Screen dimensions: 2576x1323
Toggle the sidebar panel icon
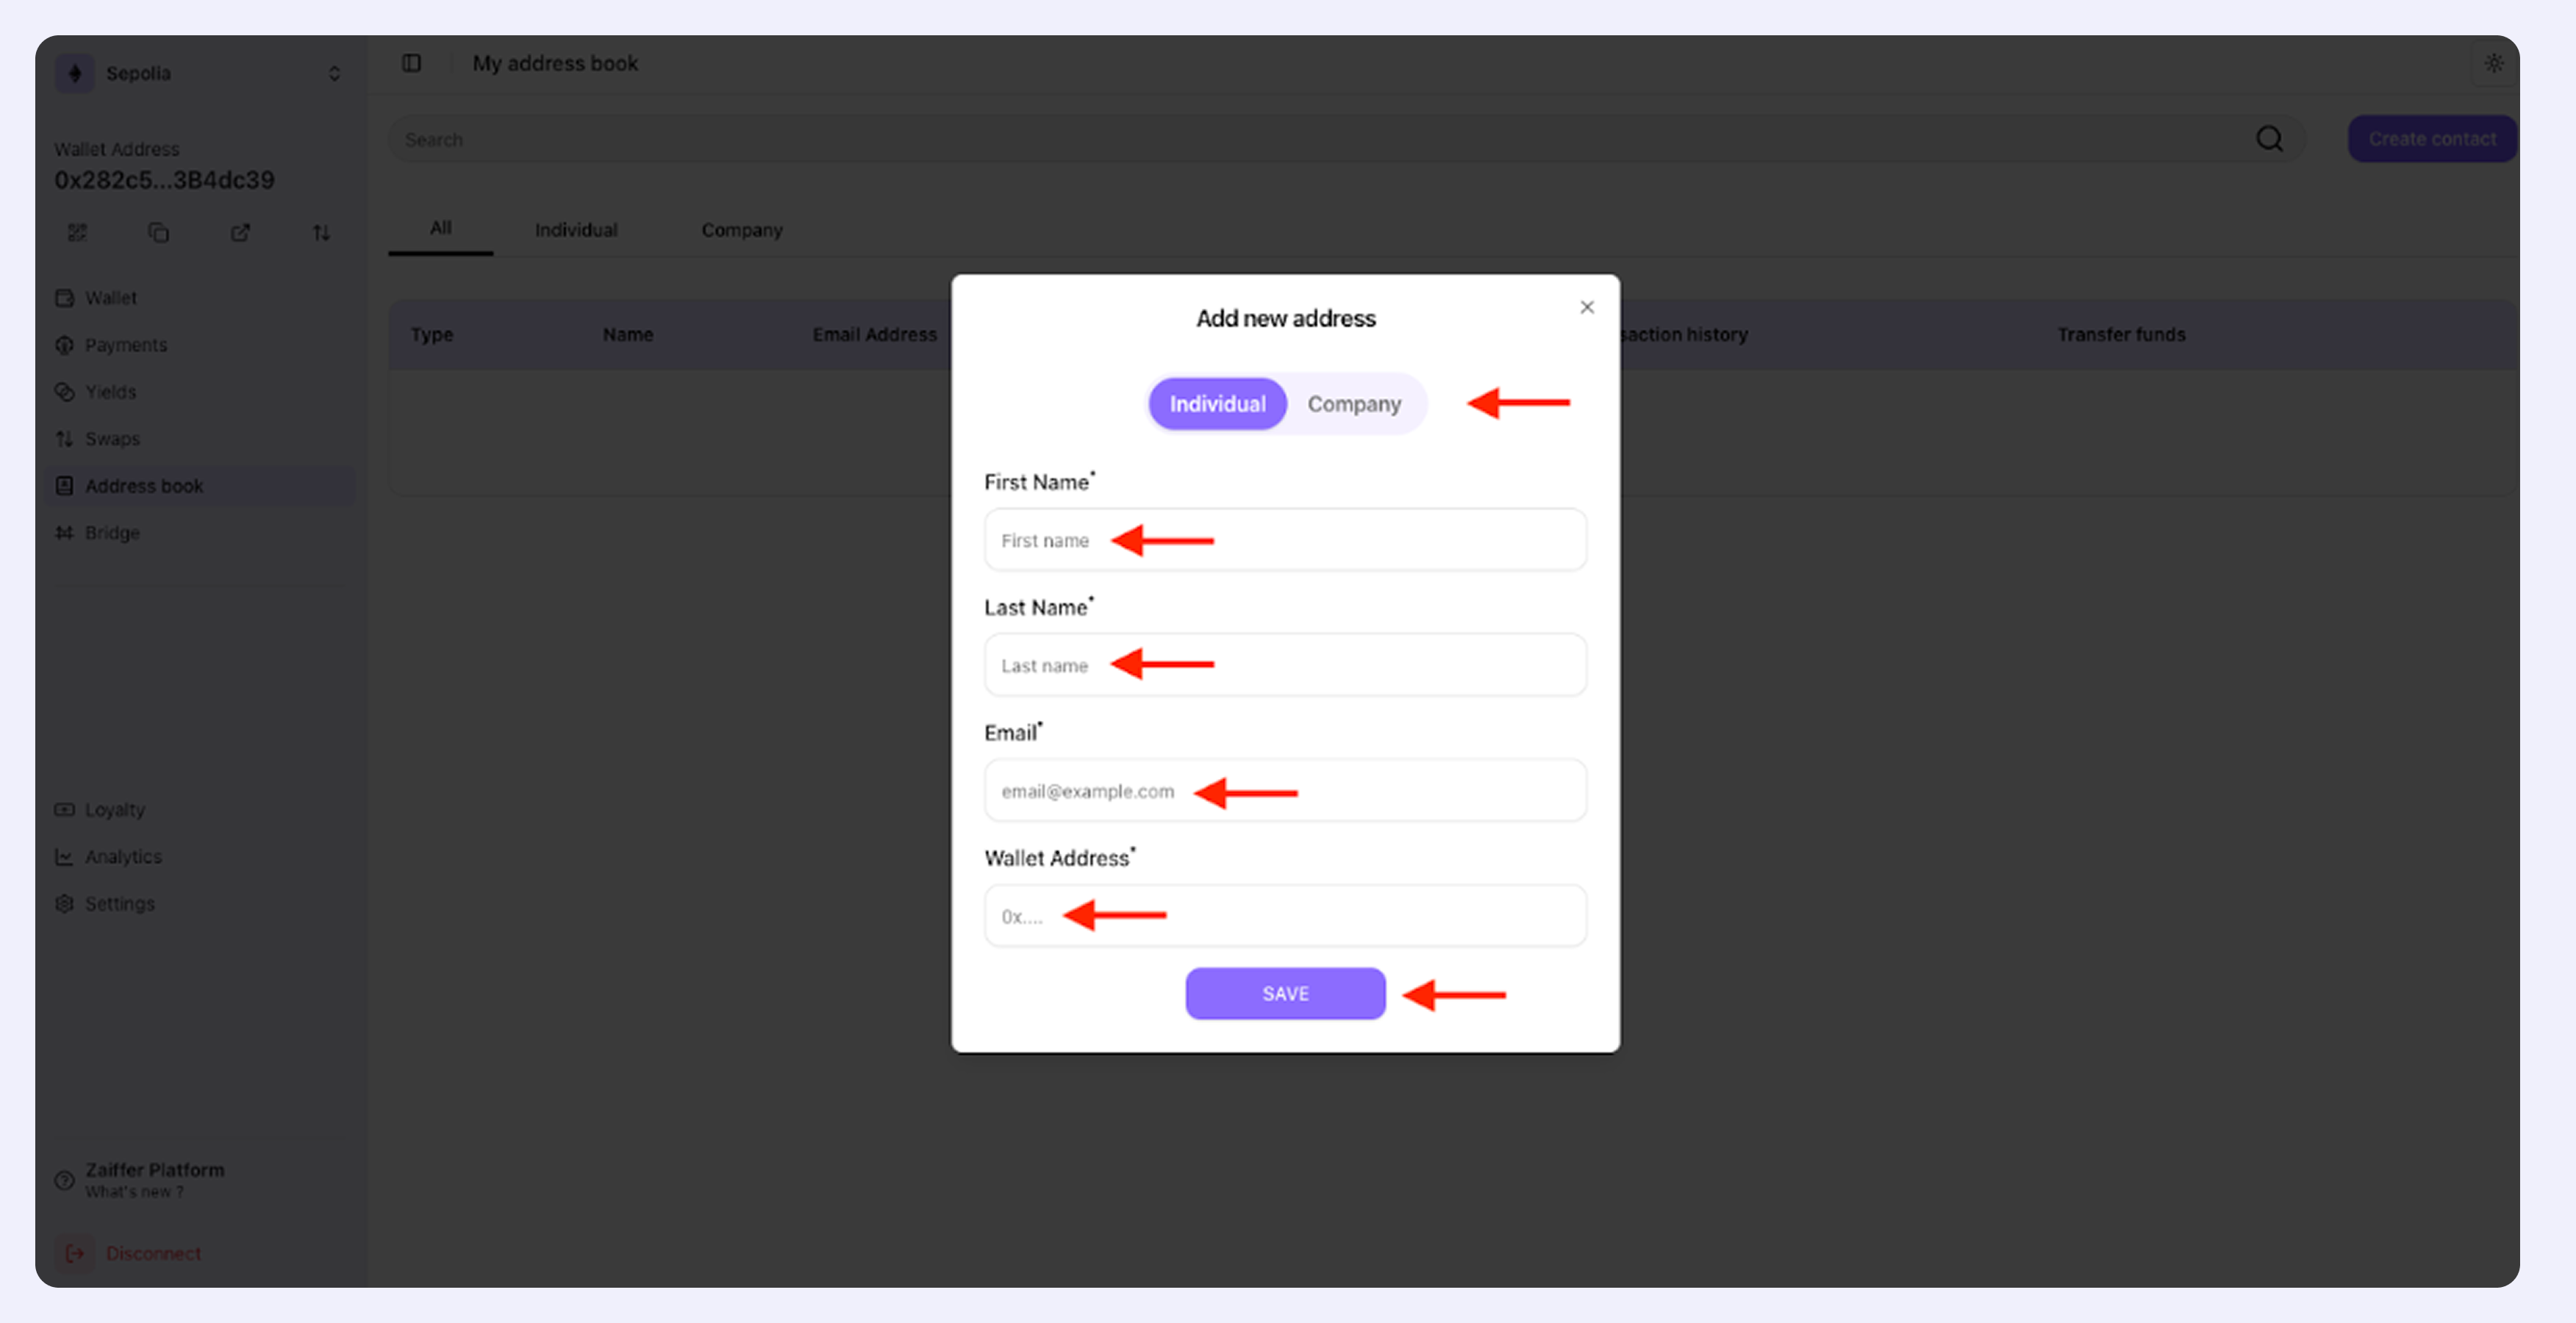tap(411, 63)
